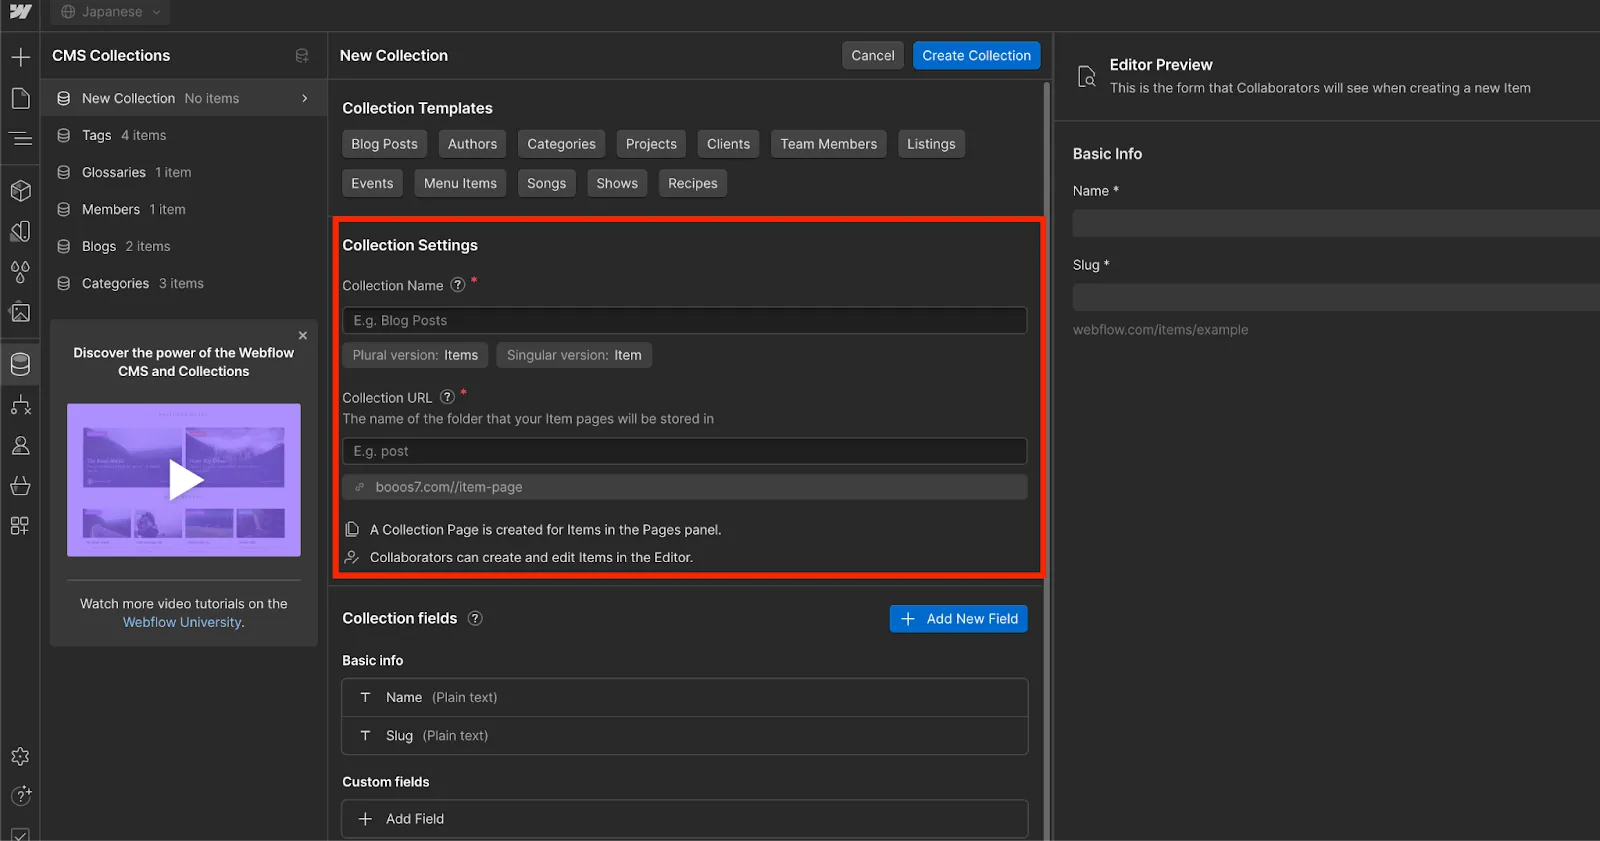Click the Collection Name help question icon

458,285
